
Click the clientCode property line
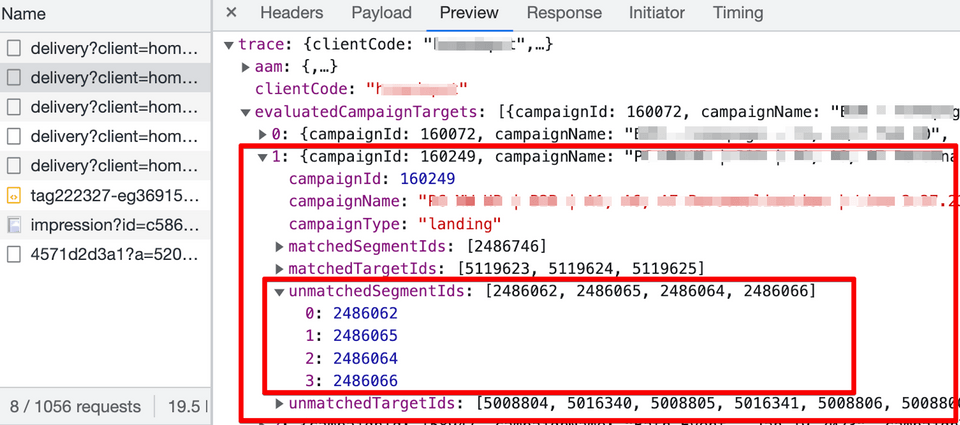click(x=361, y=89)
